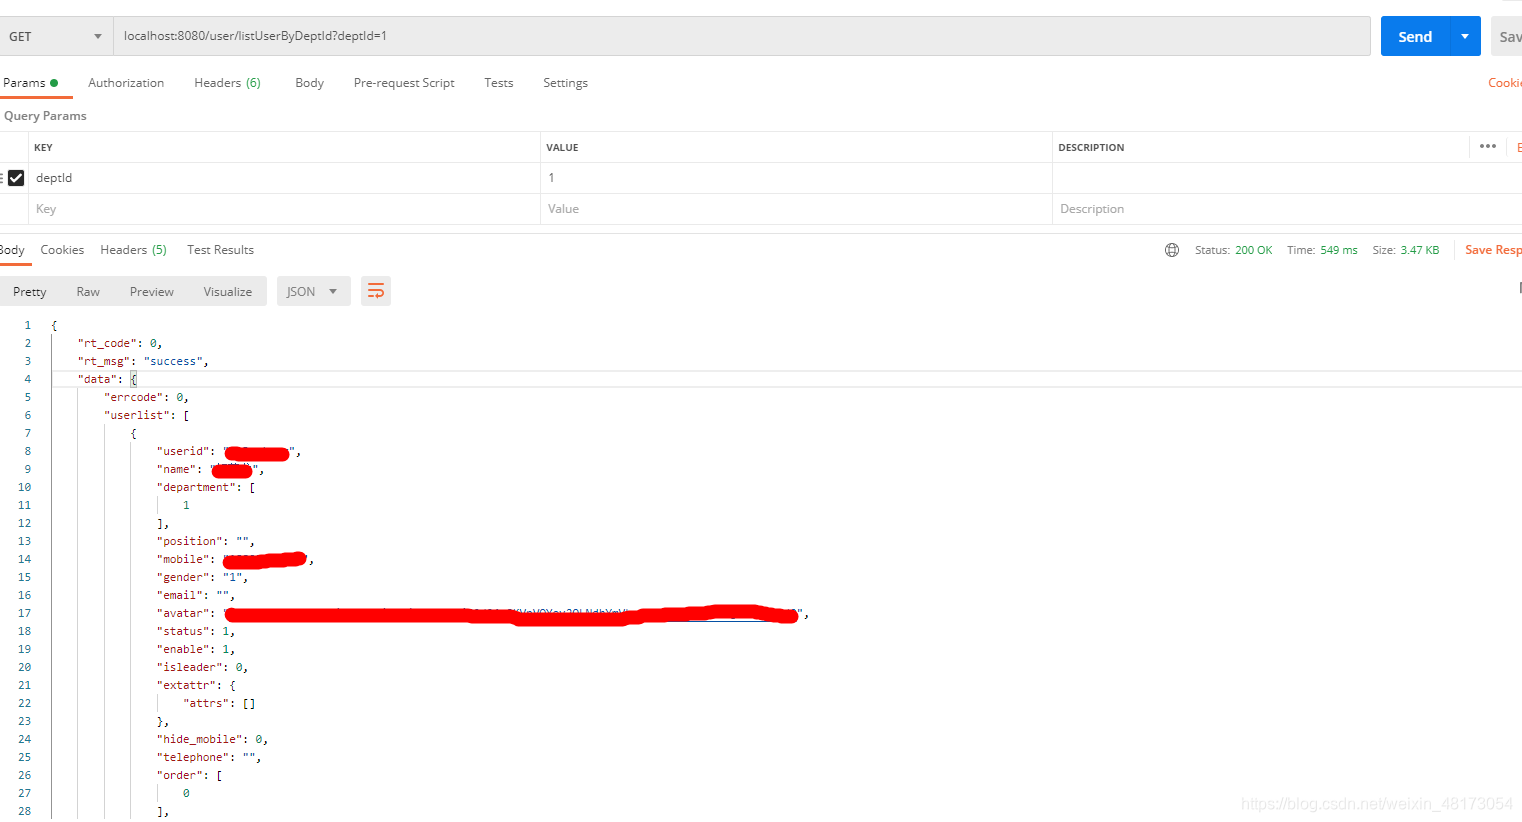Open the Test Results tab
1522x822 pixels.
[x=220, y=250]
